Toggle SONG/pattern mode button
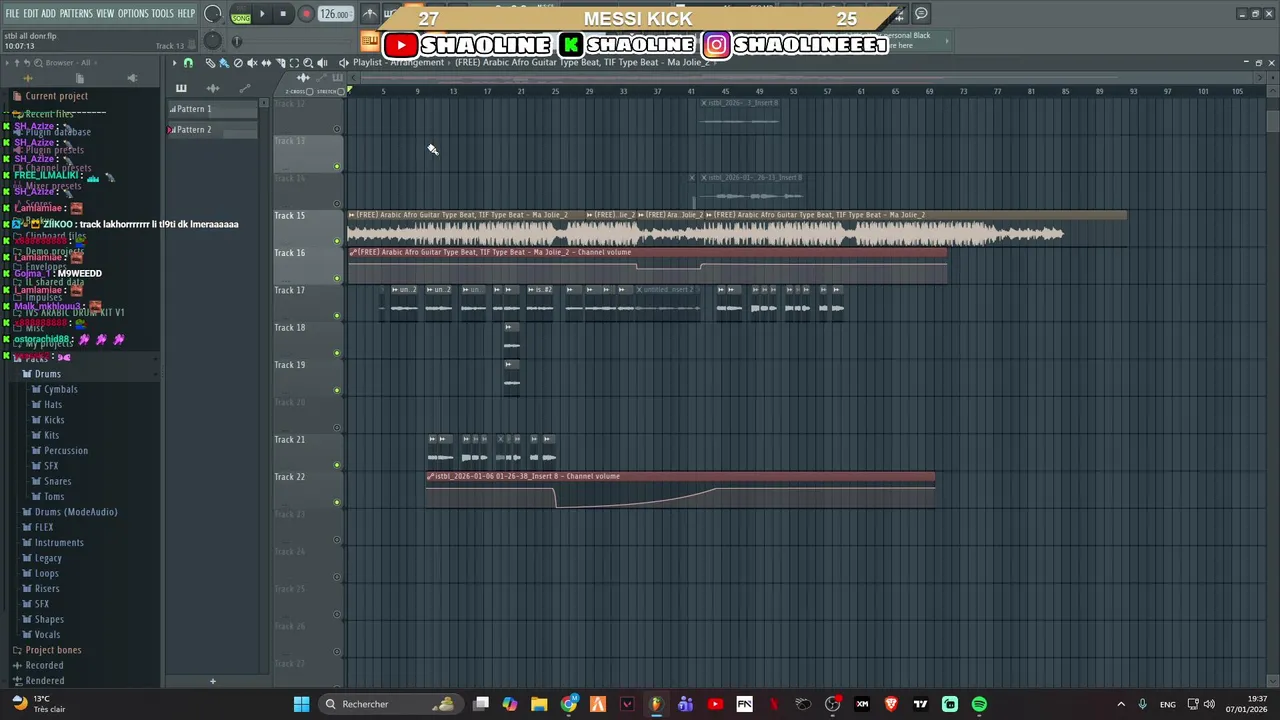This screenshot has width=1280, height=720. [x=241, y=15]
